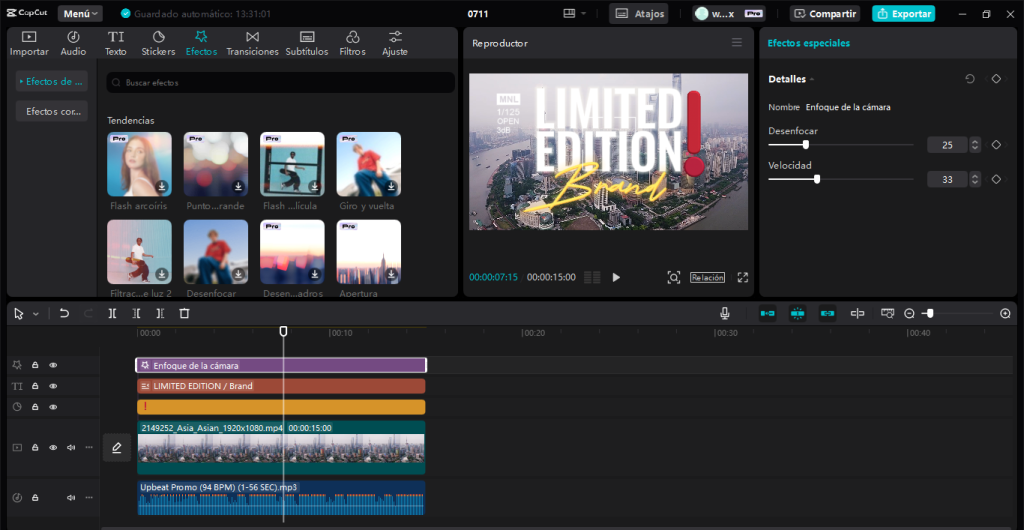Reset effect details with the reset icon
This screenshot has width=1024, height=530.
[x=970, y=79]
